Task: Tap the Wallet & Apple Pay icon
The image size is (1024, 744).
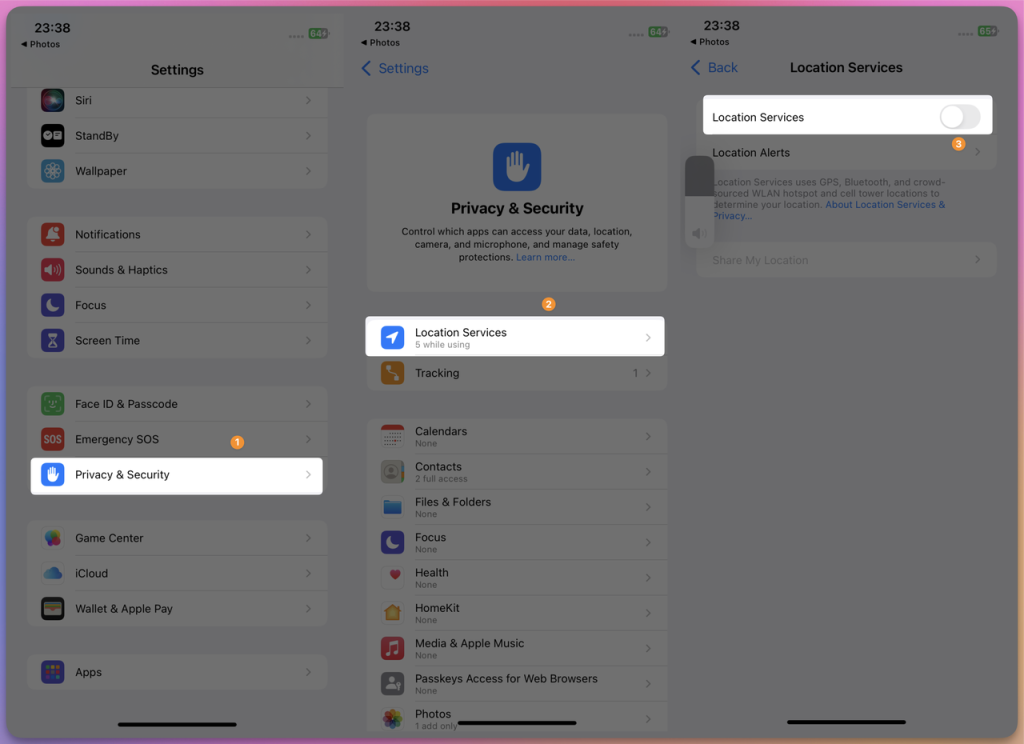Action: (x=53, y=609)
